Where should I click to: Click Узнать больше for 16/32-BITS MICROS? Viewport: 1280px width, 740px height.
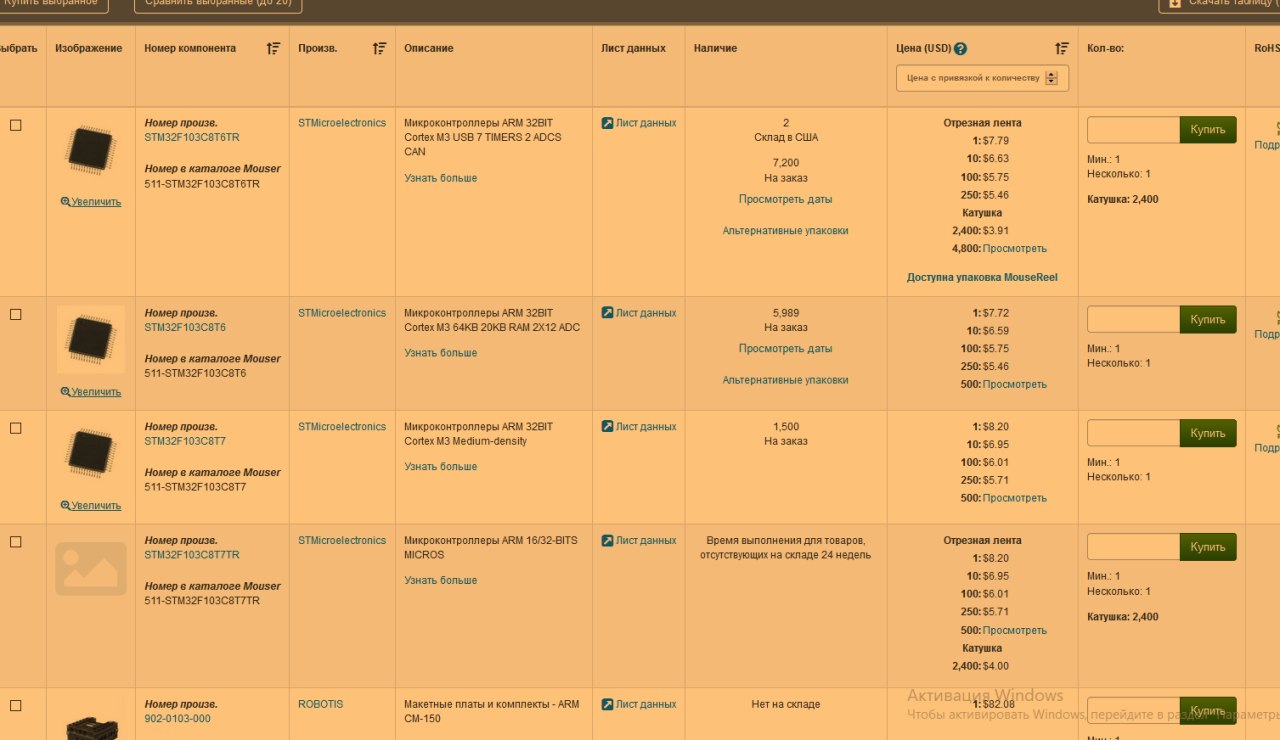(x=441, y=581)
